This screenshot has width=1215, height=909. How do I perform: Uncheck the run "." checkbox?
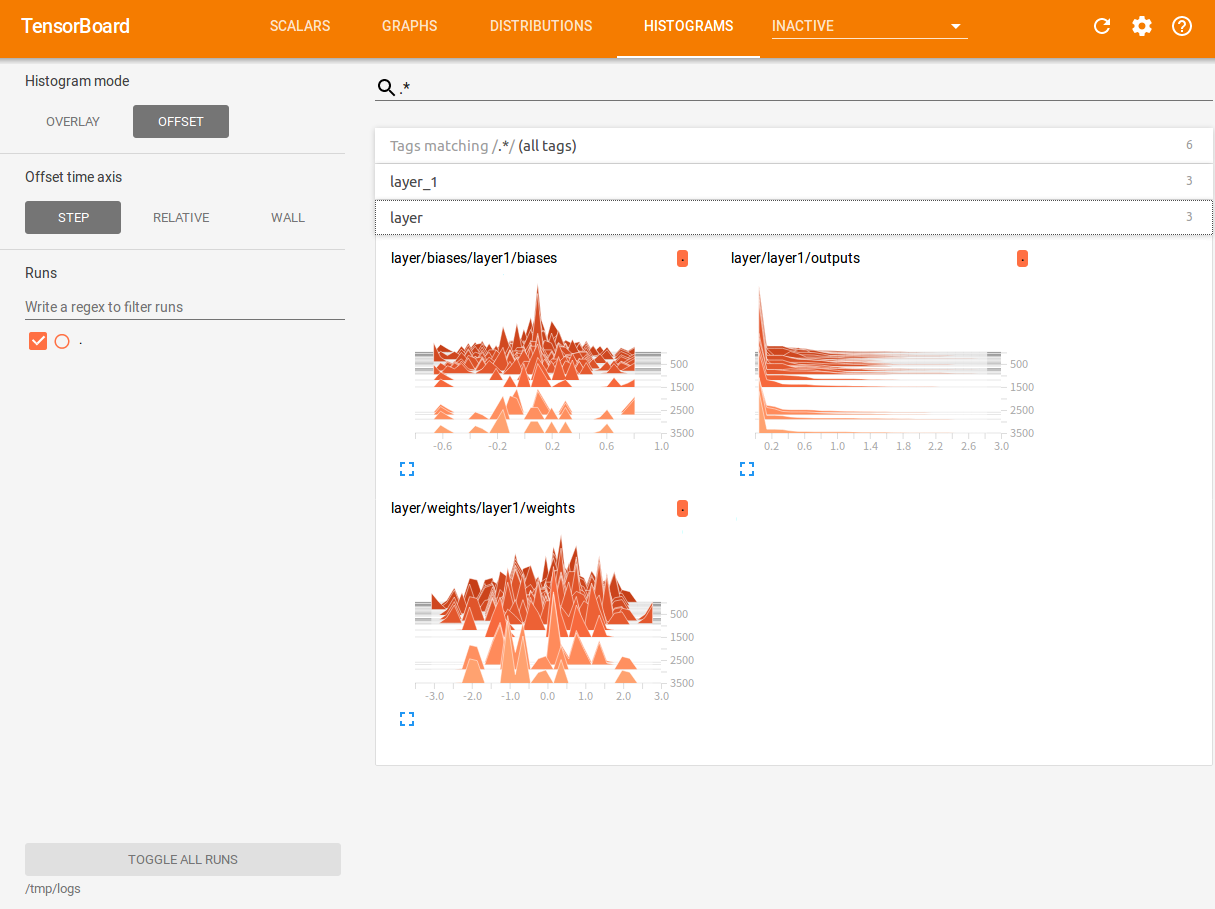[x=38, y=341]
